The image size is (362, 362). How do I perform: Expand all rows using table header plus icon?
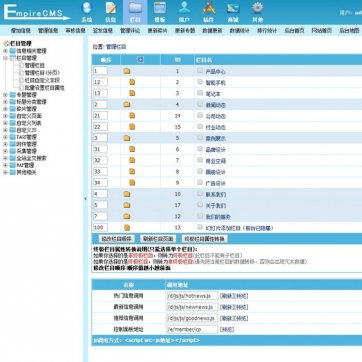pyautogui.click(x=140, y=60)
